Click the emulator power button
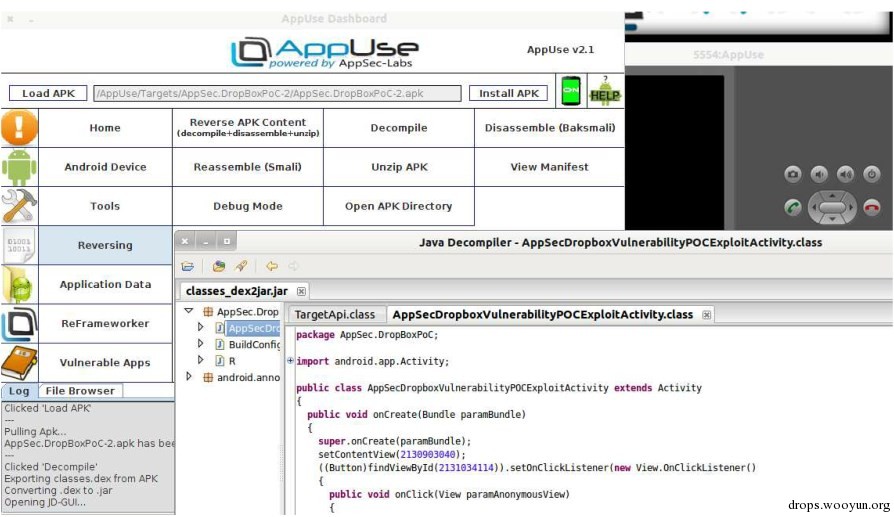This screenshot has width=894, height=517. [871, 174]
